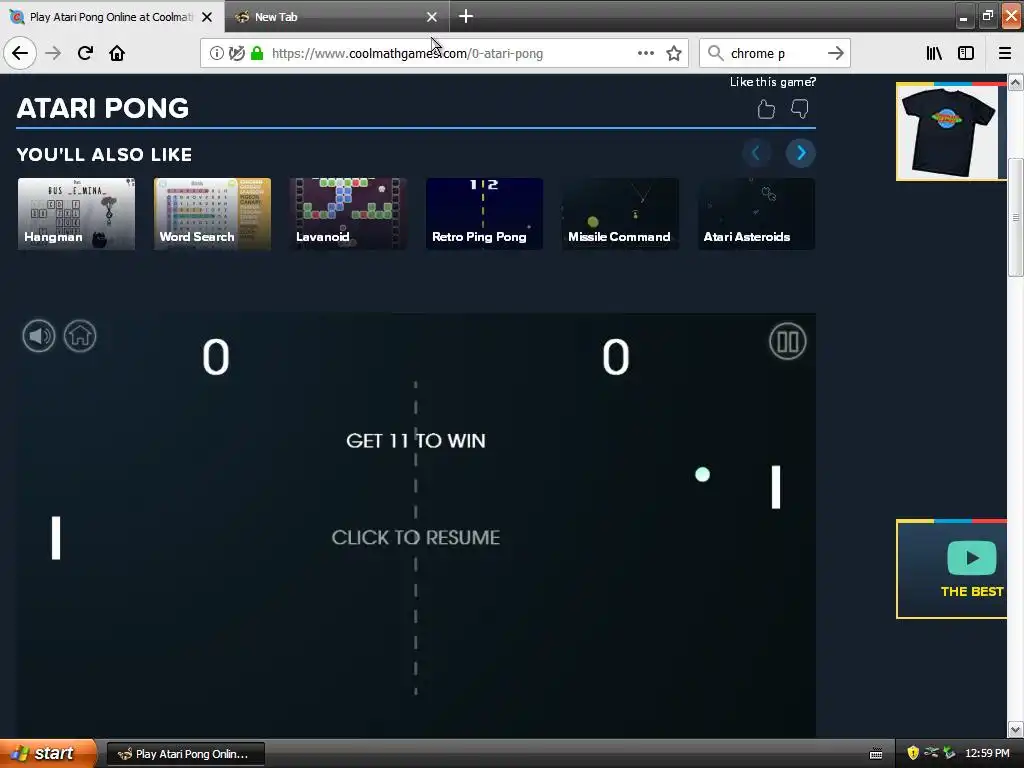Select Play Atari Pong taskbar button
The width and height of the screenshot is (1024, 768).
click(x=186, y=754)
